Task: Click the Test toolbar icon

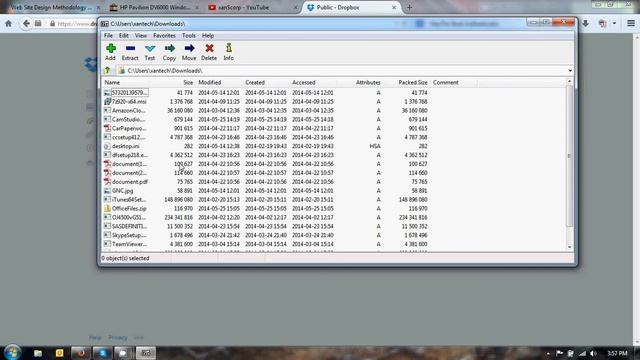Action: 150,52
